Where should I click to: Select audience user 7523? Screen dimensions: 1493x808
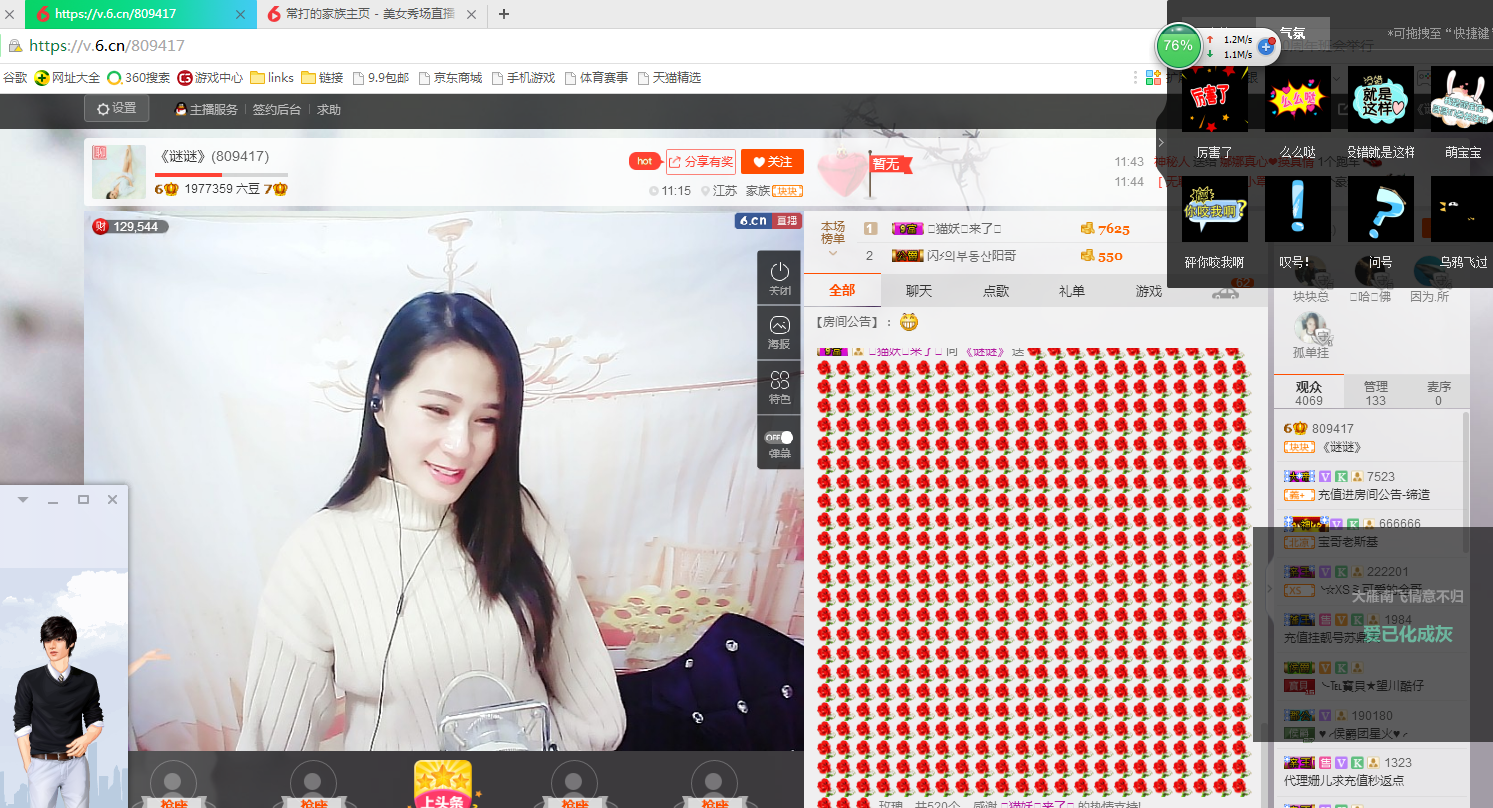coord(1370,485)
